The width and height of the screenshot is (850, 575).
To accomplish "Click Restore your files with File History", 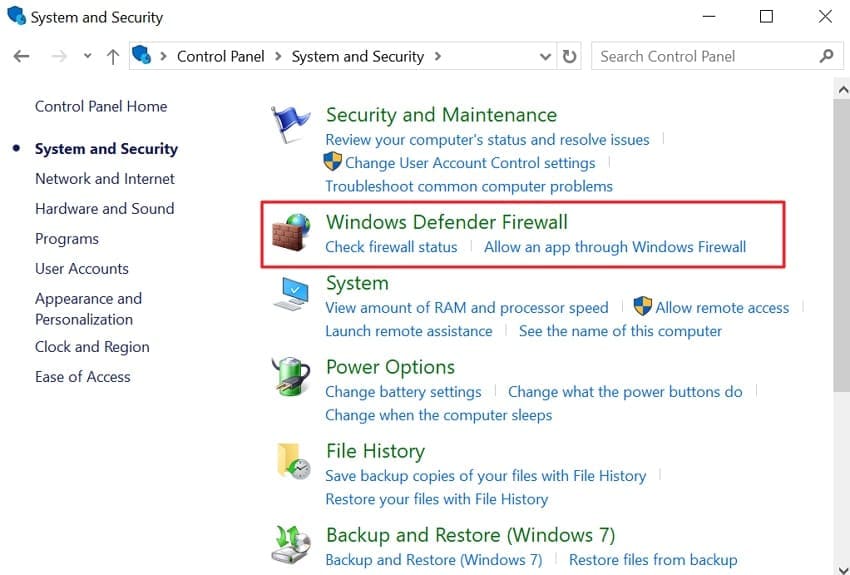I will pos(436,499).
